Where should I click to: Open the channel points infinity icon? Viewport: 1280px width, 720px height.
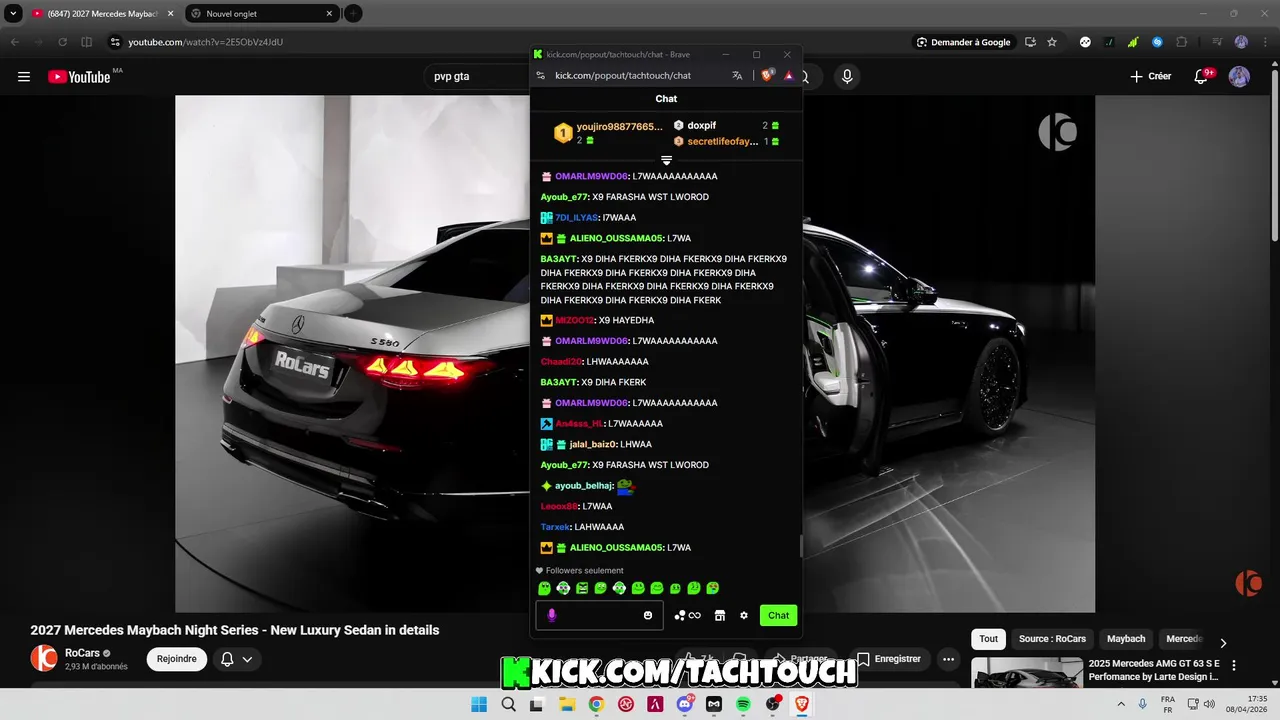click(x=694, y=615)
